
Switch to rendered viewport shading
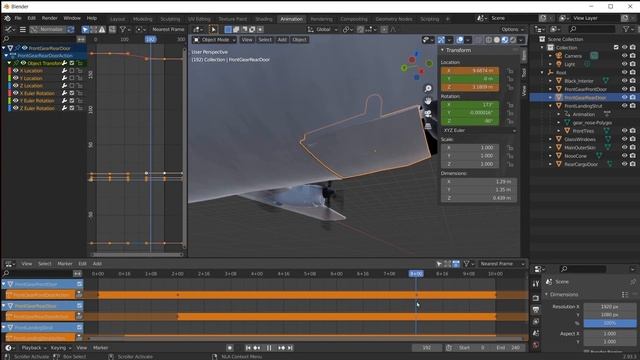click(513, 40)
